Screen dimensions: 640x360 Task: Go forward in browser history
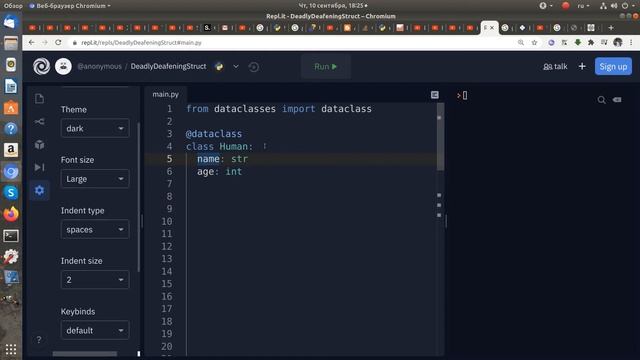(x=44, y=42)
